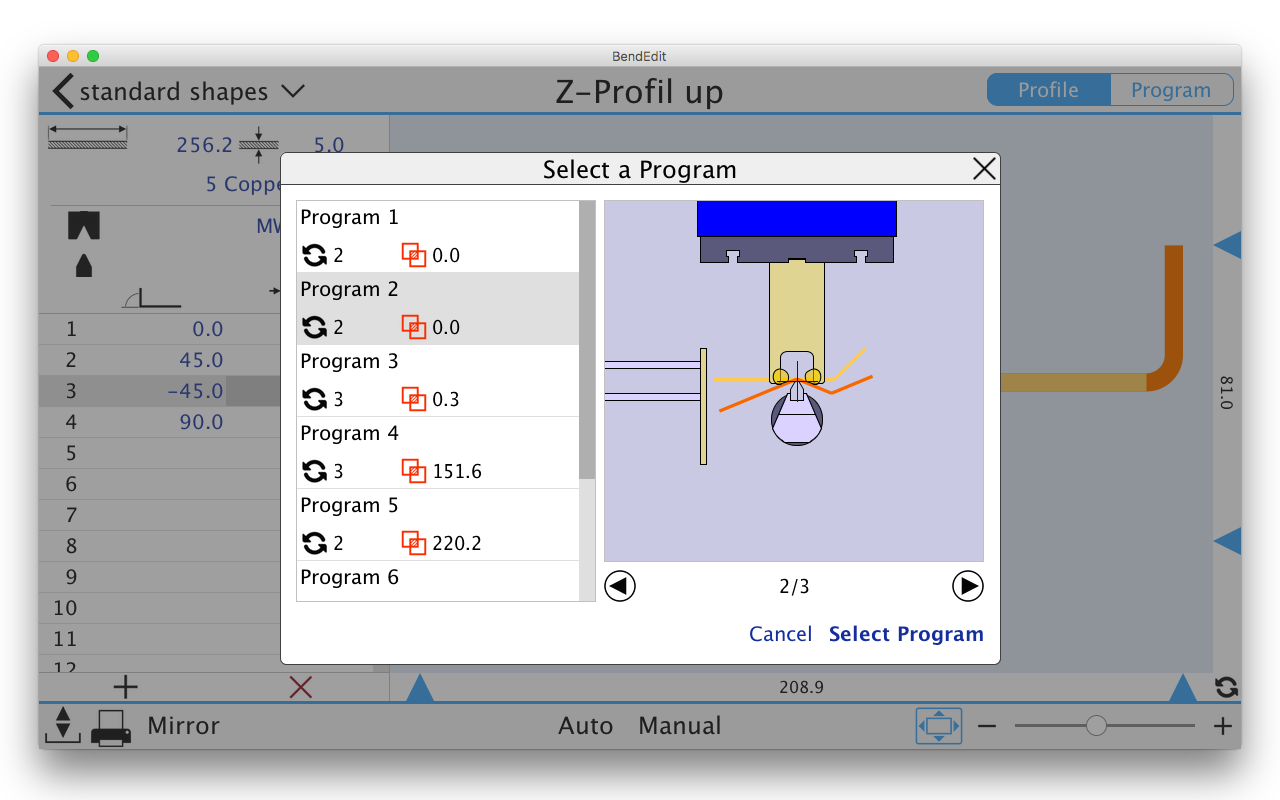Show previous bending step with left arrow

coord(620,586)
